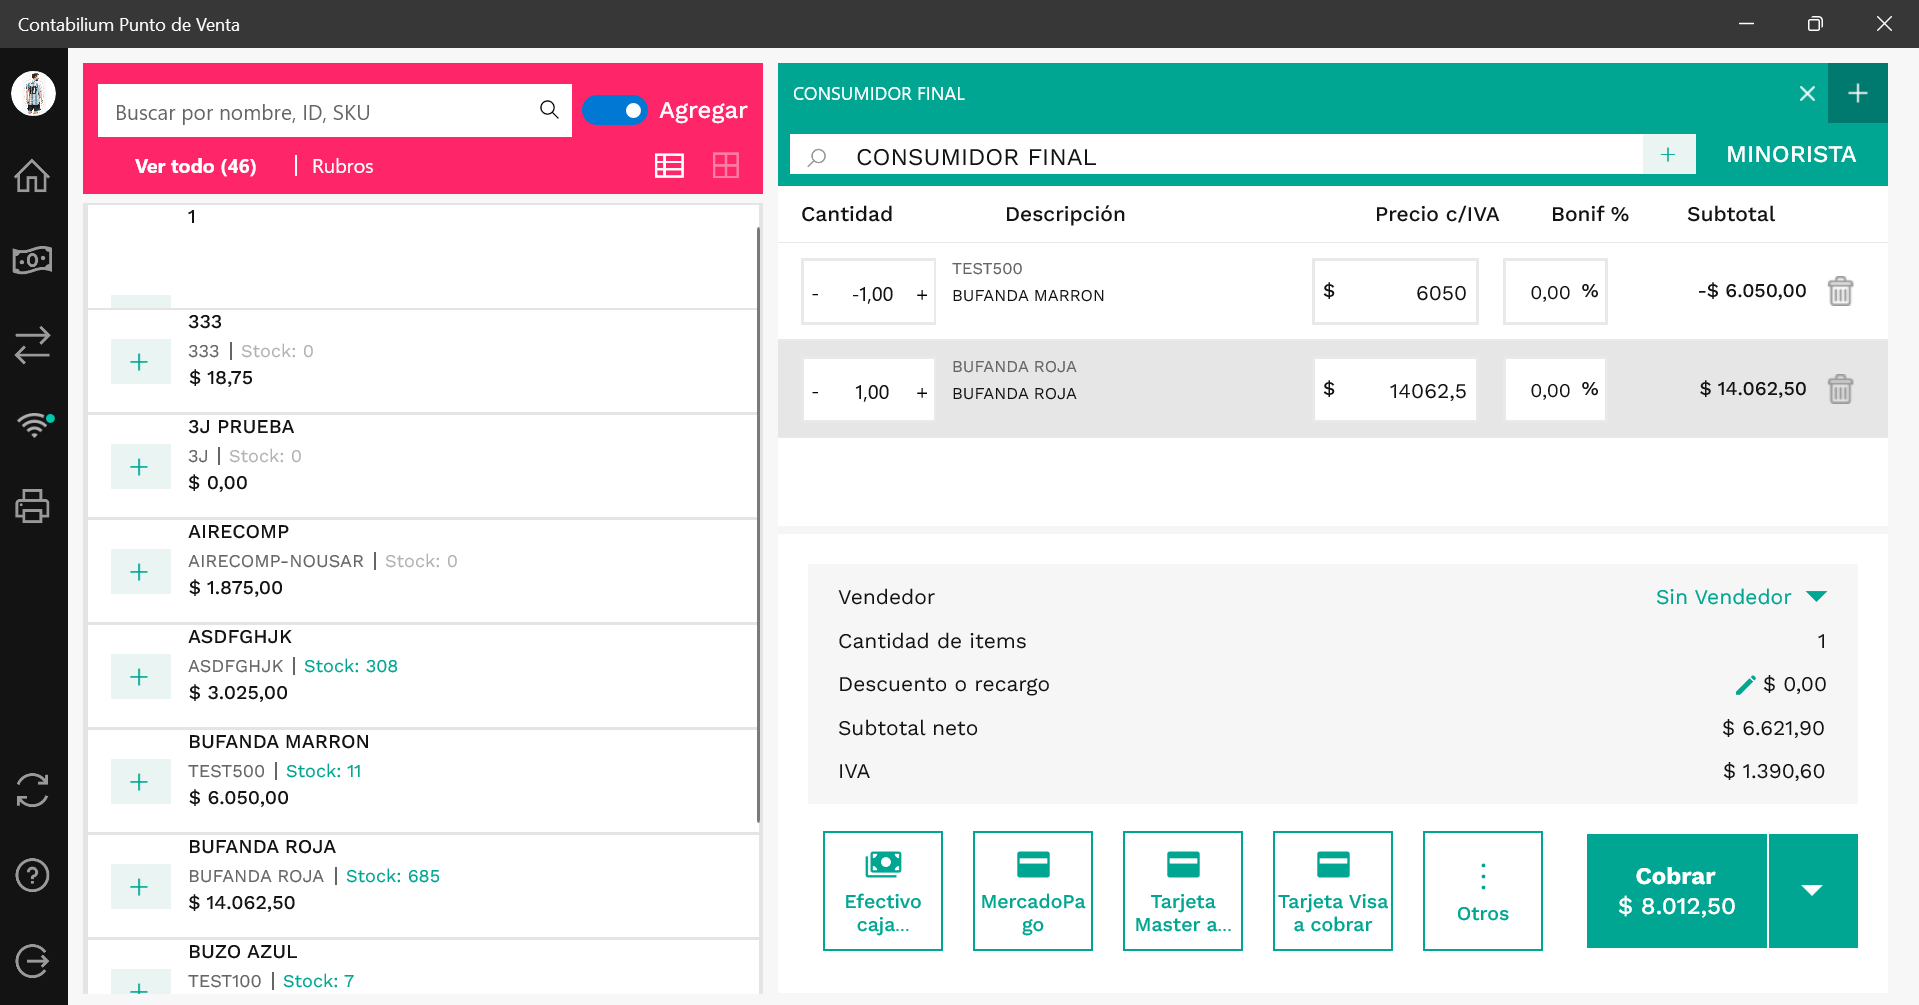Close the CONSUMIDOR FINAL sale tab

(x=1807, y=94)
